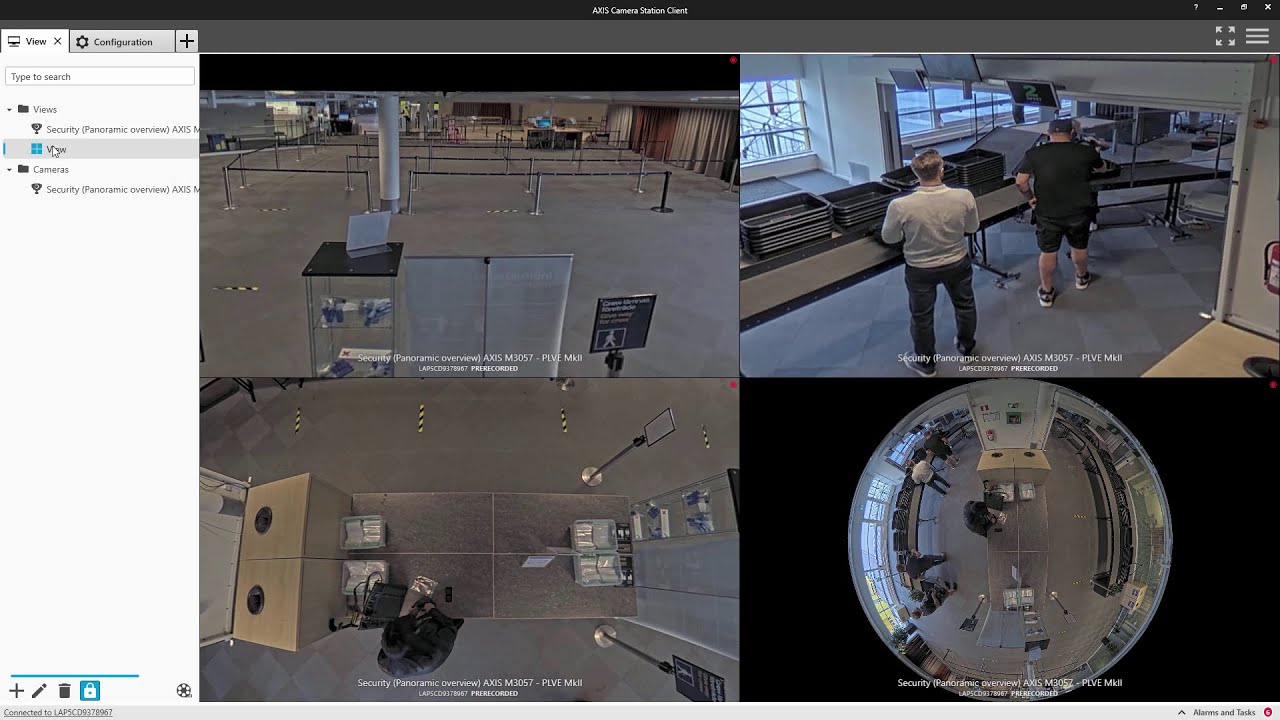Select the Views folder label

point(45,109)
